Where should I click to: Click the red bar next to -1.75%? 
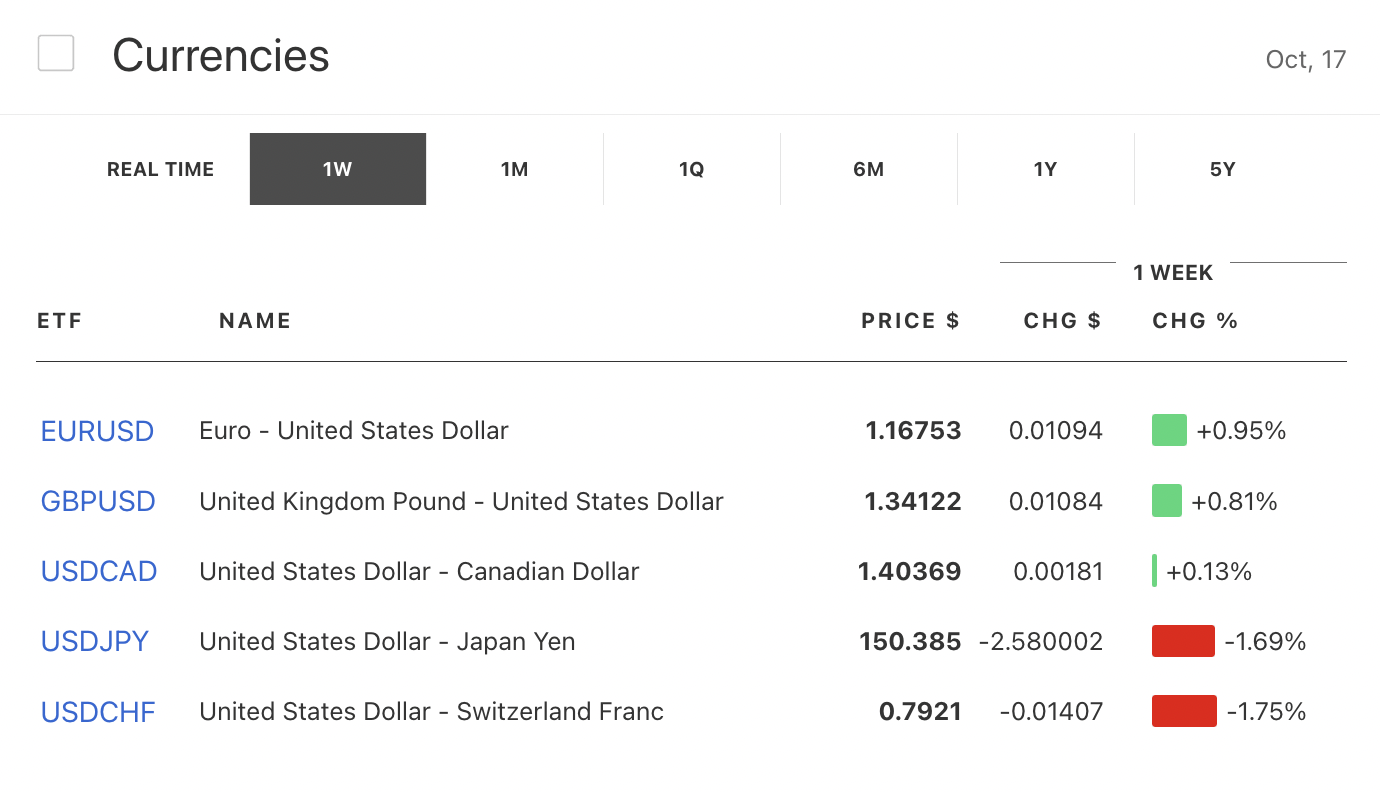tap(1184, 711)
